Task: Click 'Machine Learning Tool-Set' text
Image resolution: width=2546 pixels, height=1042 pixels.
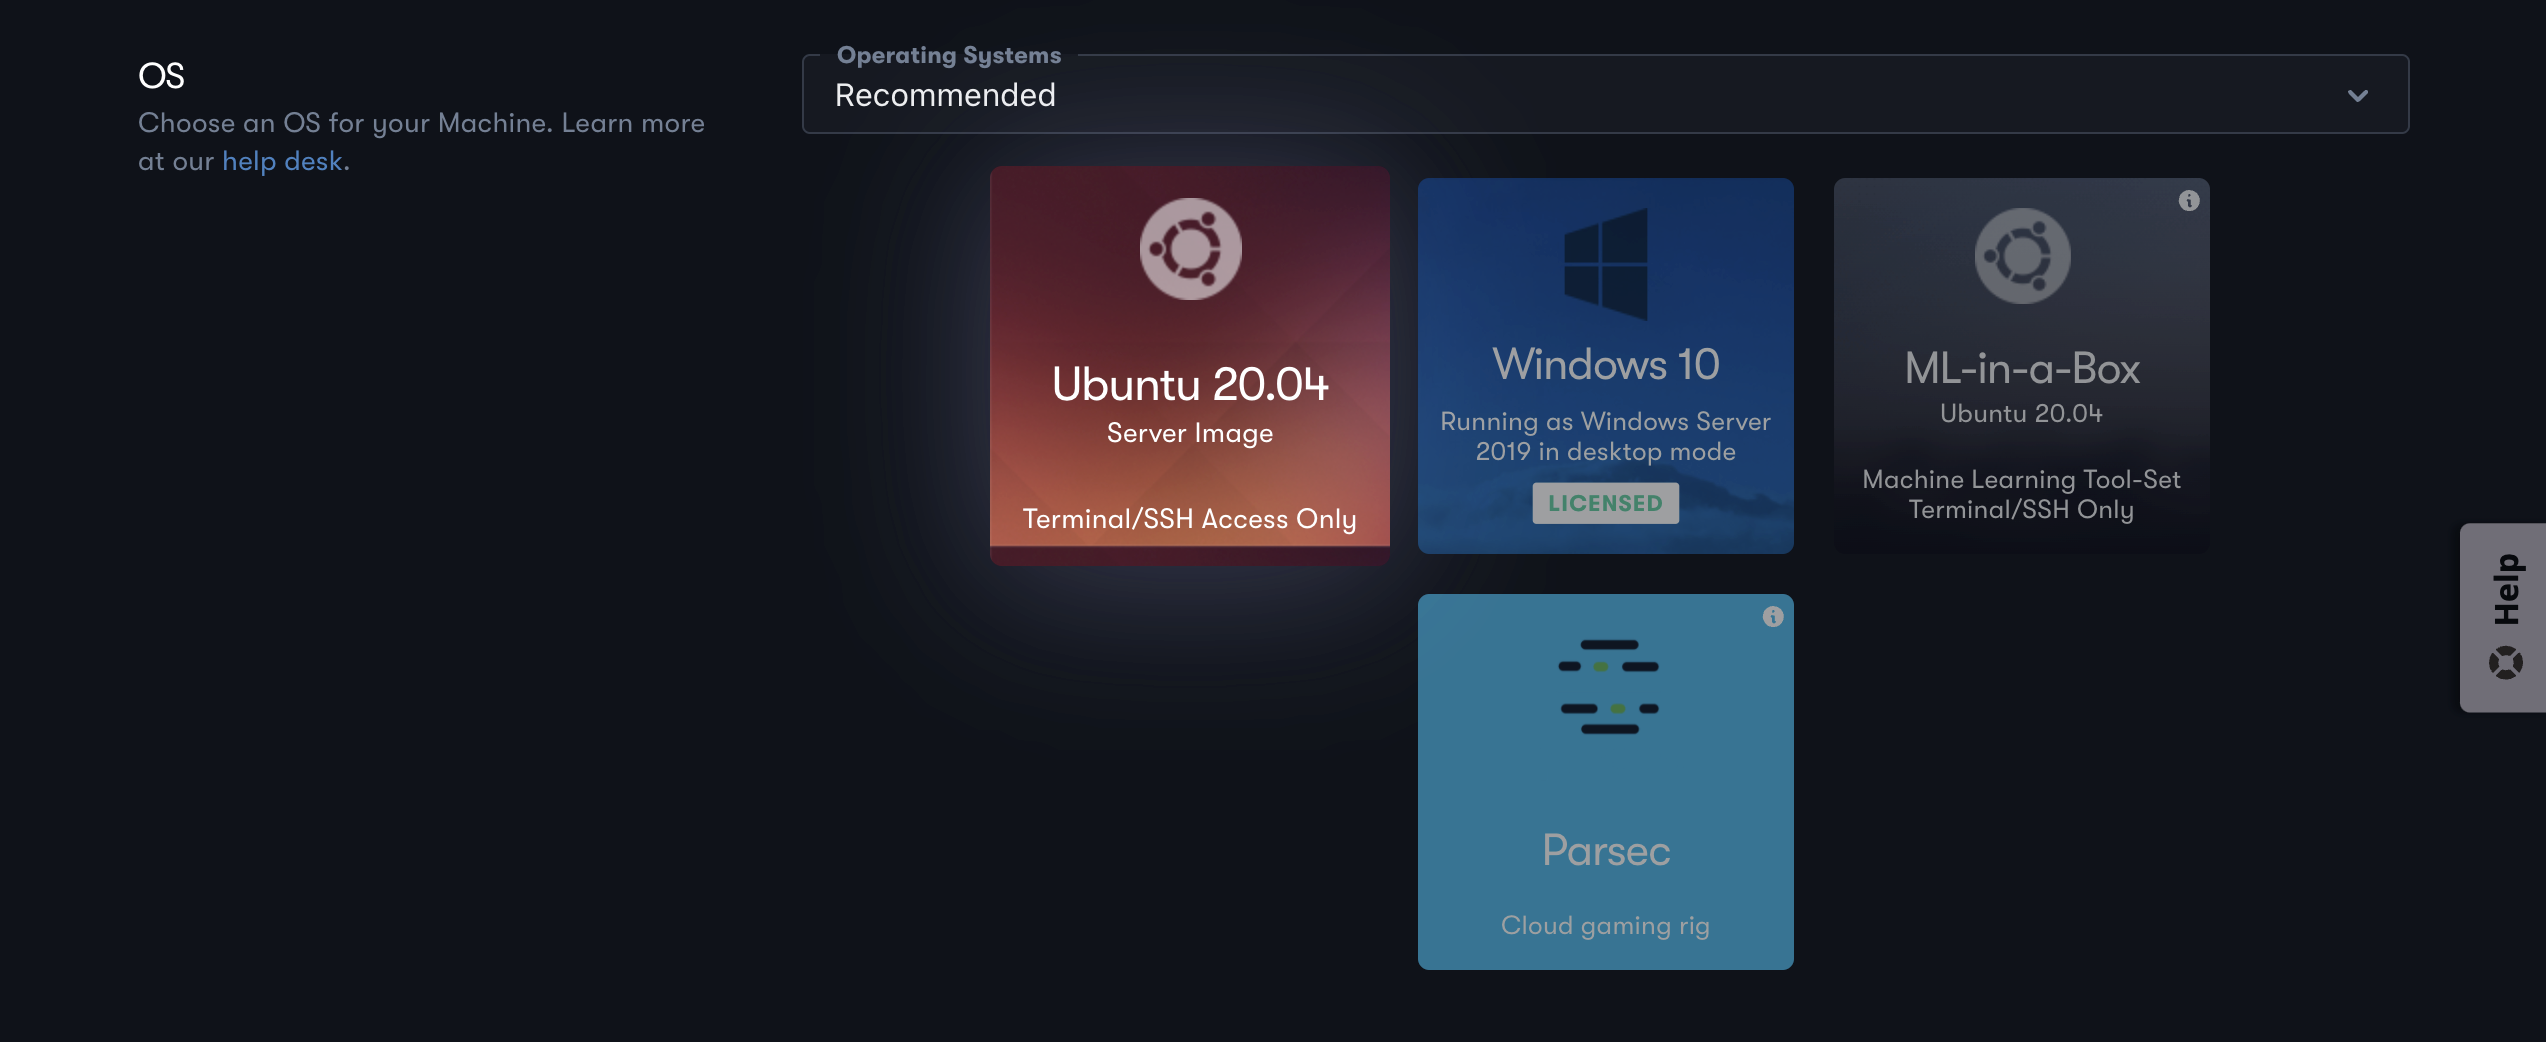Action: coord(2021,479)
